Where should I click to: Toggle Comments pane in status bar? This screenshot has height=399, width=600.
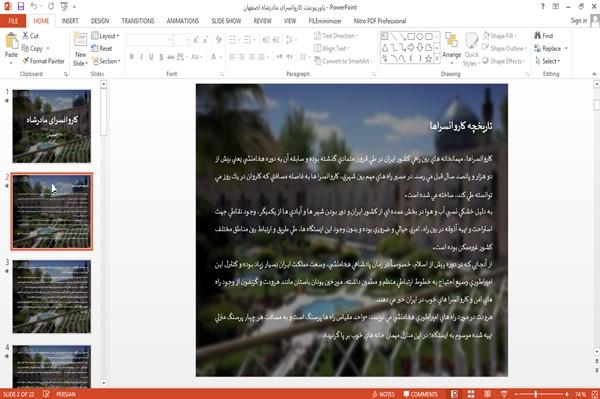point(421,394)
